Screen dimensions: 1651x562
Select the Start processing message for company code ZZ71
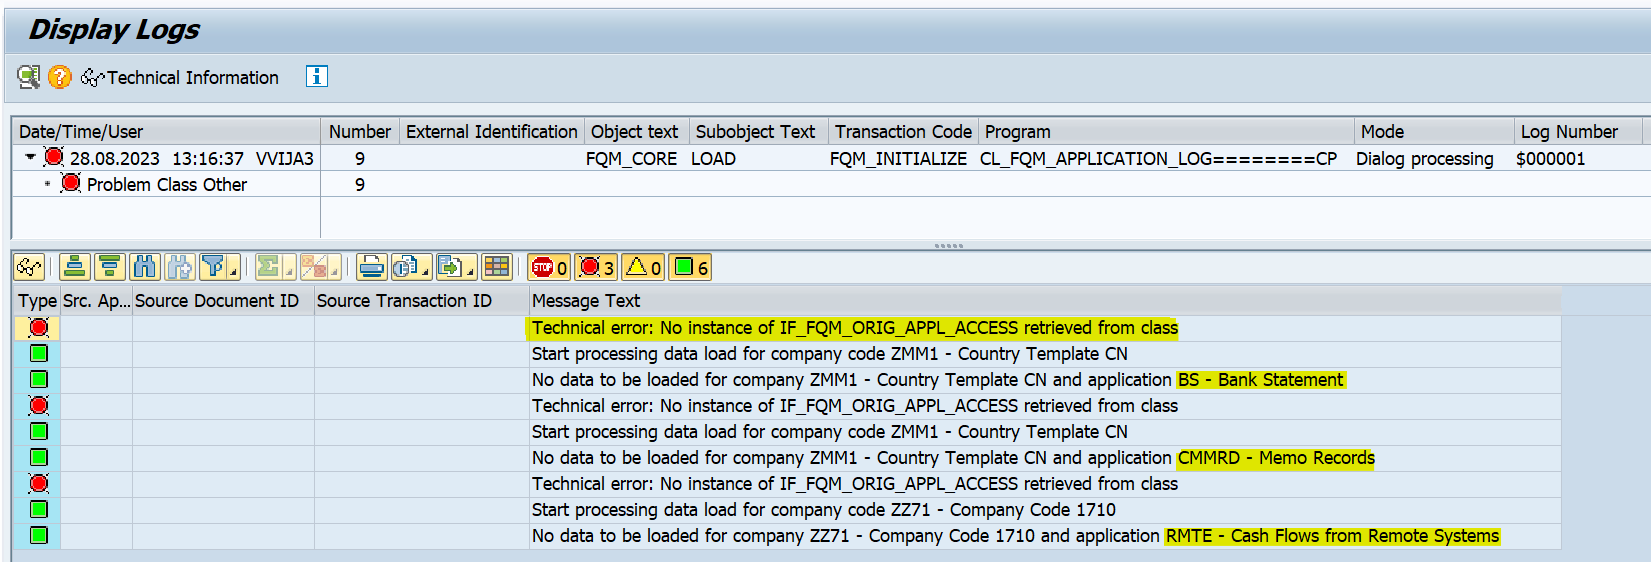click(x=824, y=510)
